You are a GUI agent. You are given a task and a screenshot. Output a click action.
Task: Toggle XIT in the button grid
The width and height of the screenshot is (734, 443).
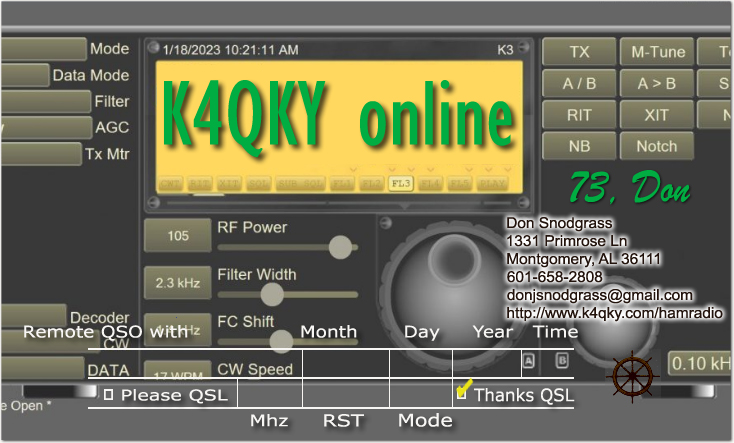pos(657,115)
